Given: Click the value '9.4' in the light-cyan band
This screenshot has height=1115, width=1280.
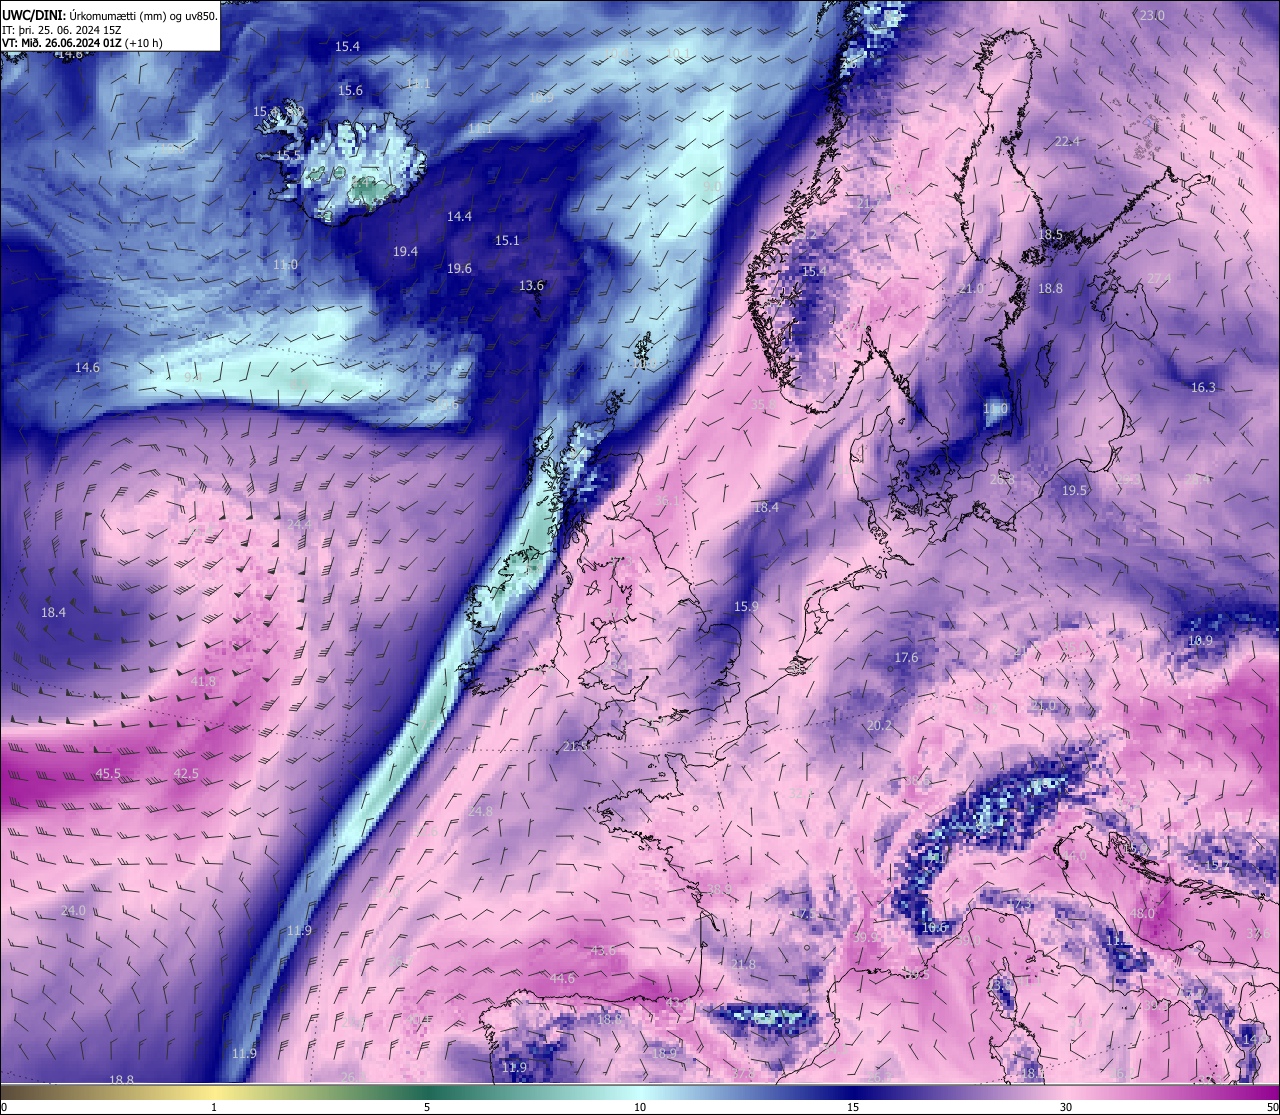Looking at the screenshot, I should (193, 378).
